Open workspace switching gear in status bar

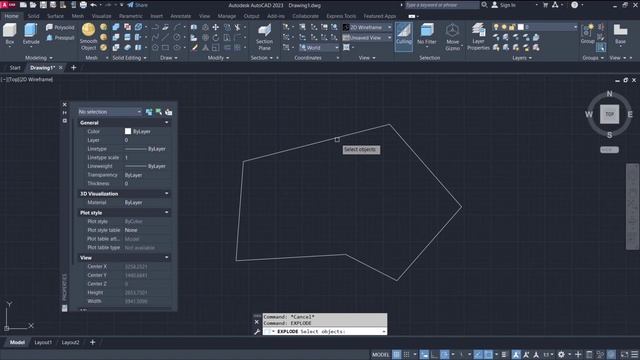click(x=562, y=355)
